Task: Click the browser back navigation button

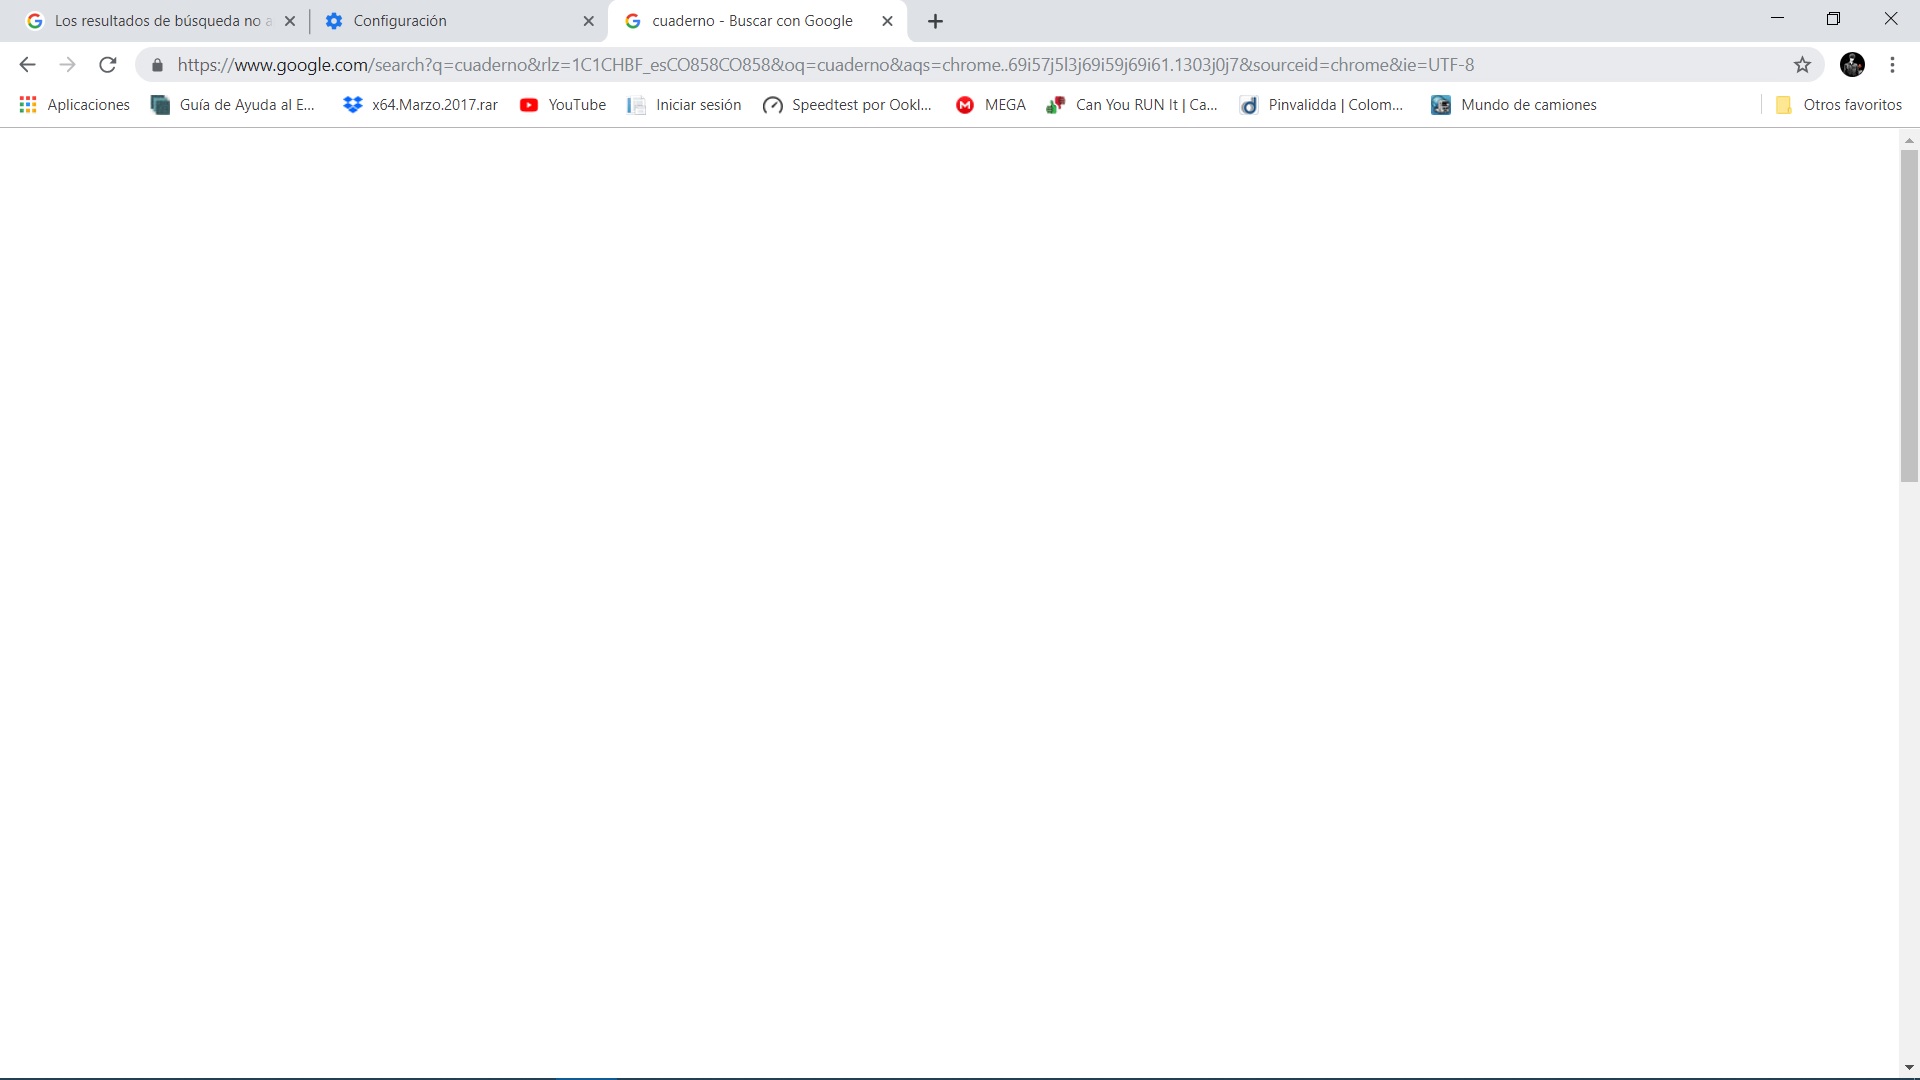Action: tap(28, 65)
